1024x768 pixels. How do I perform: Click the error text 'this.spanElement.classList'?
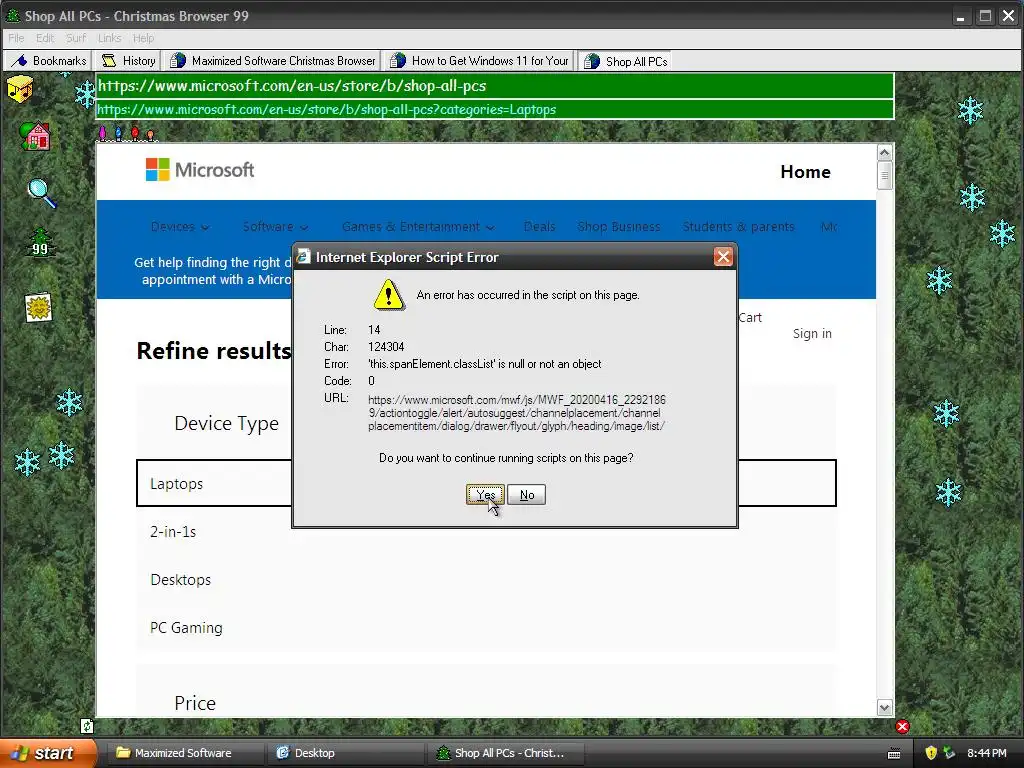(430, 364)
